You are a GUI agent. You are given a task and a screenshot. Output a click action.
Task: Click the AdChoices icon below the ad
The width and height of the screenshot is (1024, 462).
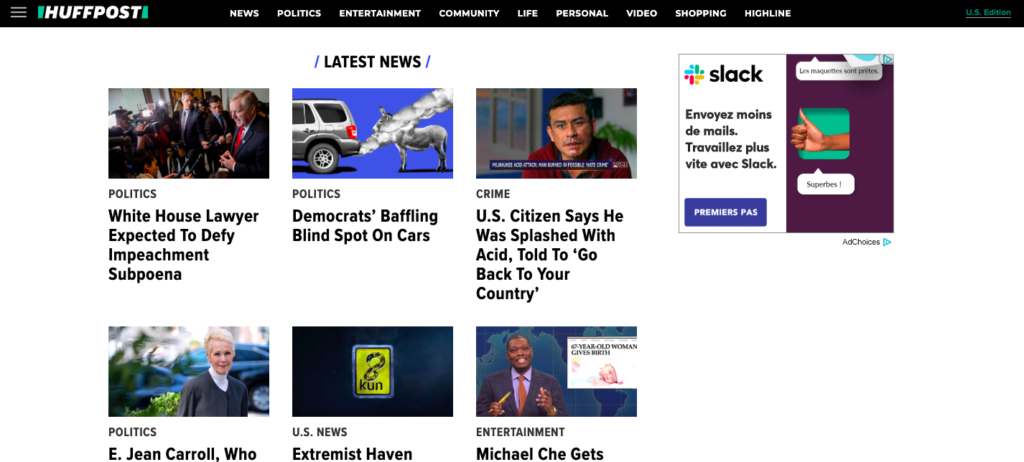887,242
